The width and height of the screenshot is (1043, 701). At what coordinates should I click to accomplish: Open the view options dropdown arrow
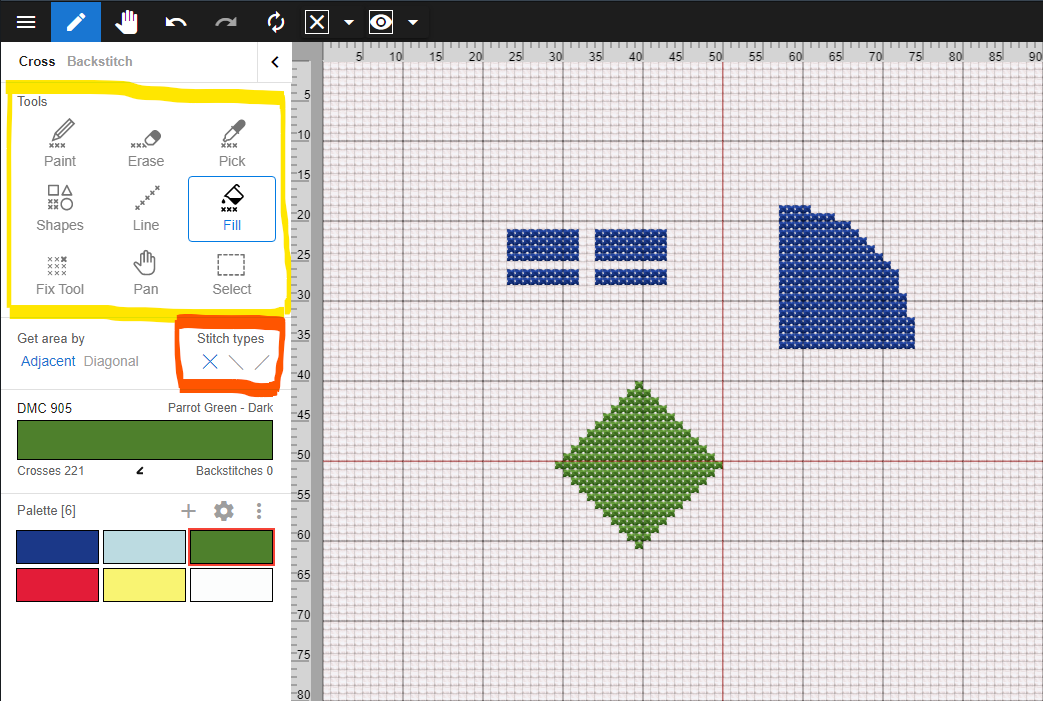coord(412,22)
